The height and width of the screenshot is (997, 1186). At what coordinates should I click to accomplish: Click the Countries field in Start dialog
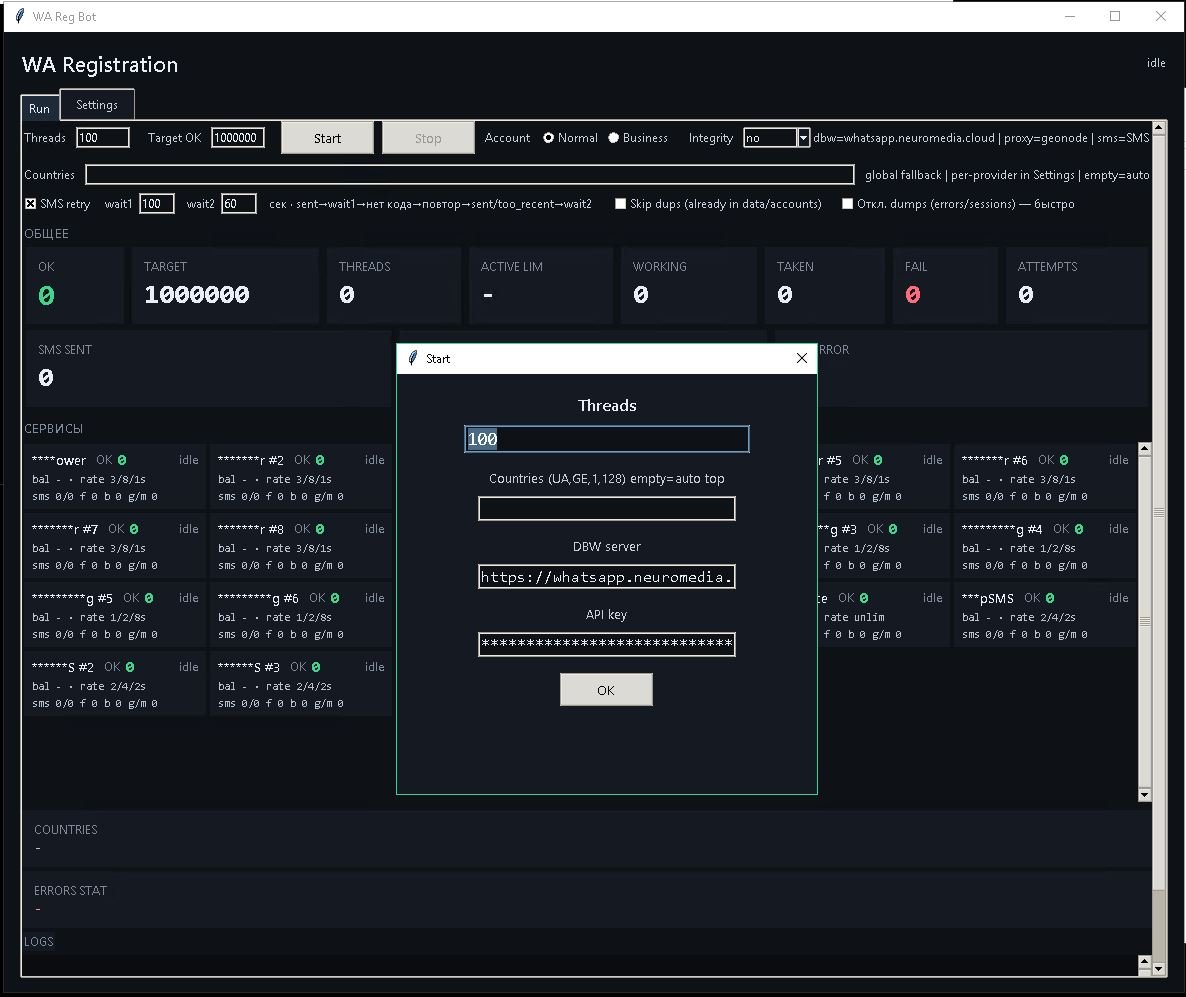coord(607,508)
